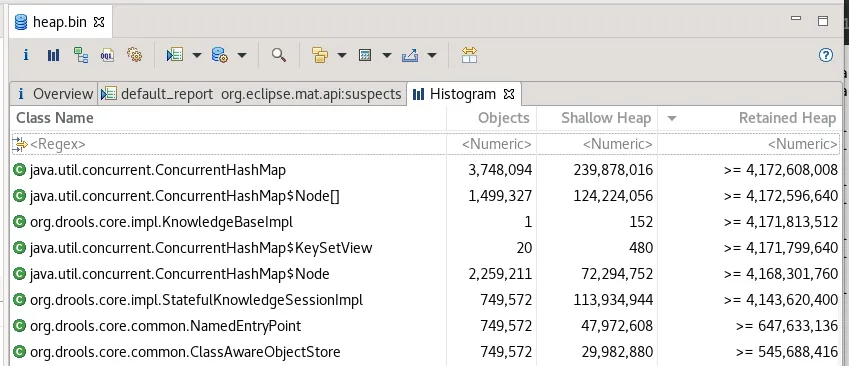Expand the group-by result dropdown arrow
849x366 pixels.
(342, 55)
